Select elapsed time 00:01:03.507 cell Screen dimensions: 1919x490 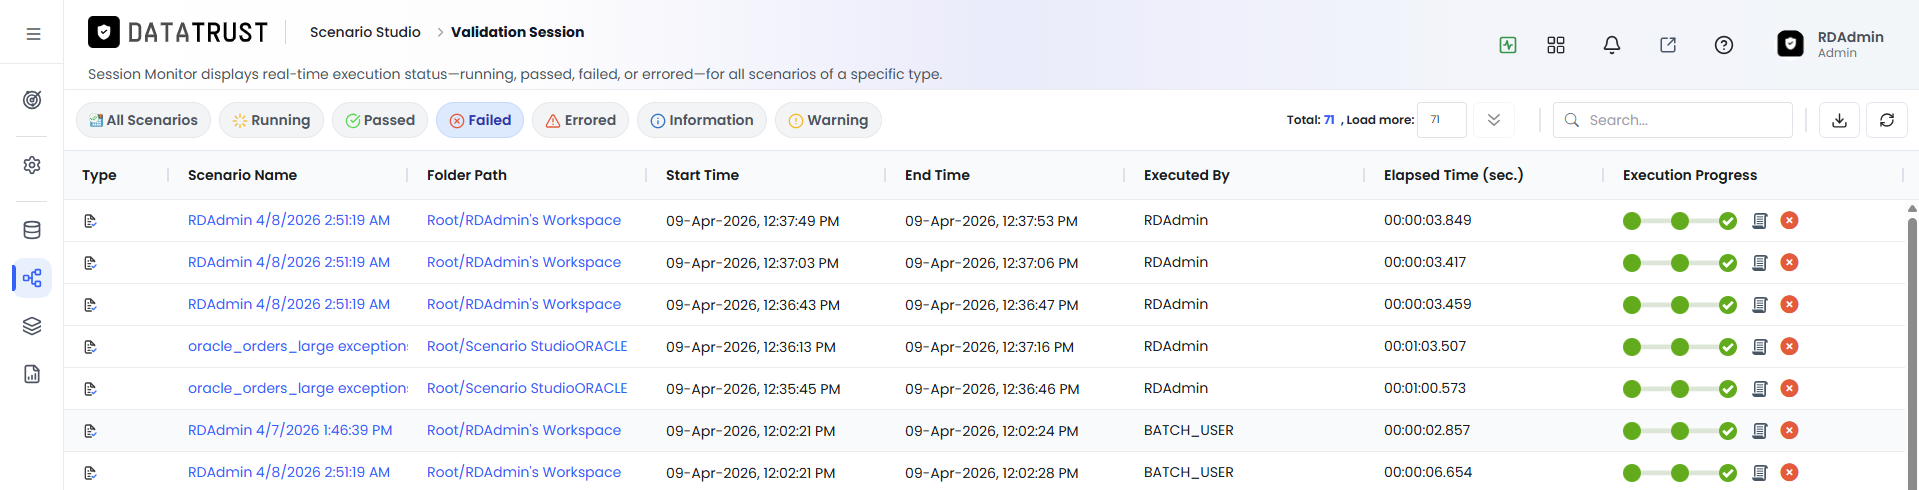[x=1425, y=346]
